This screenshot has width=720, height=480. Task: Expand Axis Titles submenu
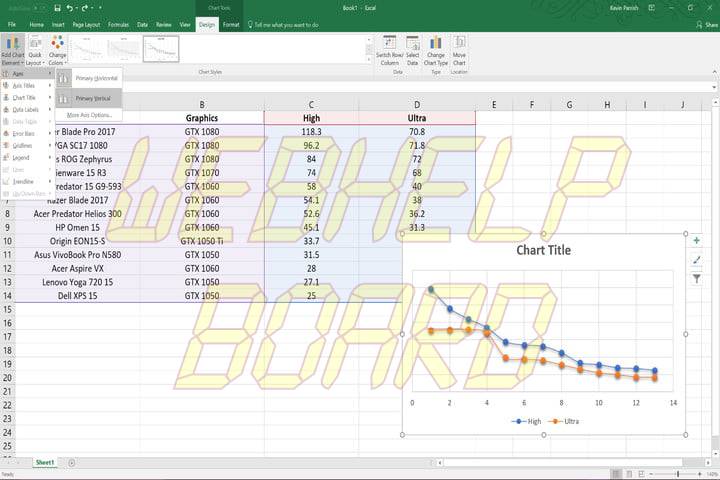(28, 85)
